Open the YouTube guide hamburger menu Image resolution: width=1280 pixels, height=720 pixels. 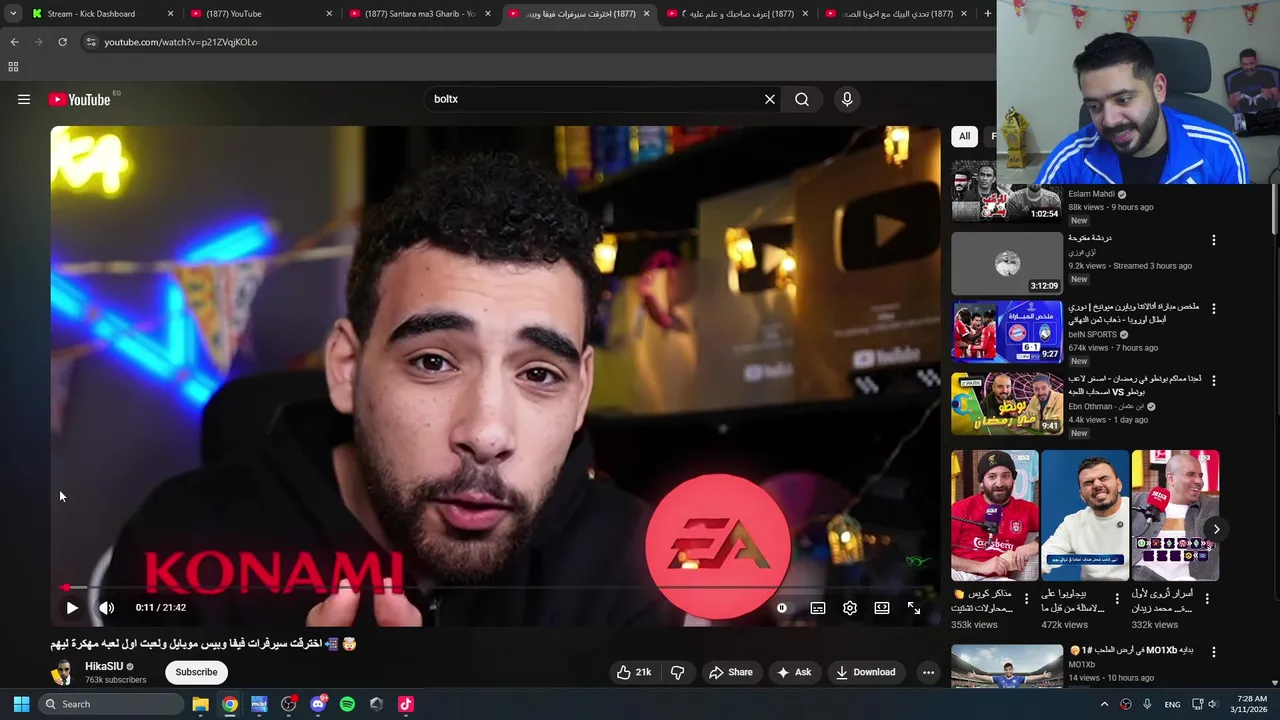(24, 99)
